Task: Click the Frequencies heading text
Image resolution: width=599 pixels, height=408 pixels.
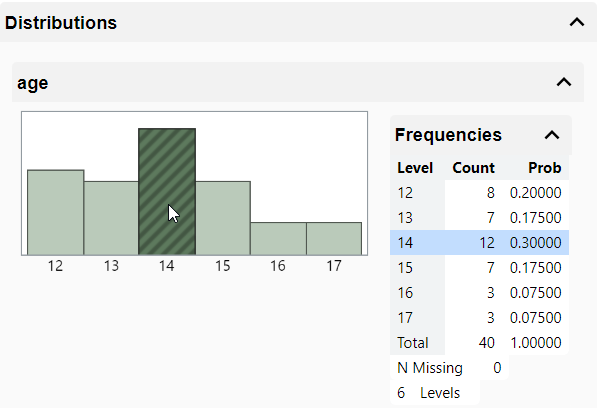Action: click(x=448, y=135)
